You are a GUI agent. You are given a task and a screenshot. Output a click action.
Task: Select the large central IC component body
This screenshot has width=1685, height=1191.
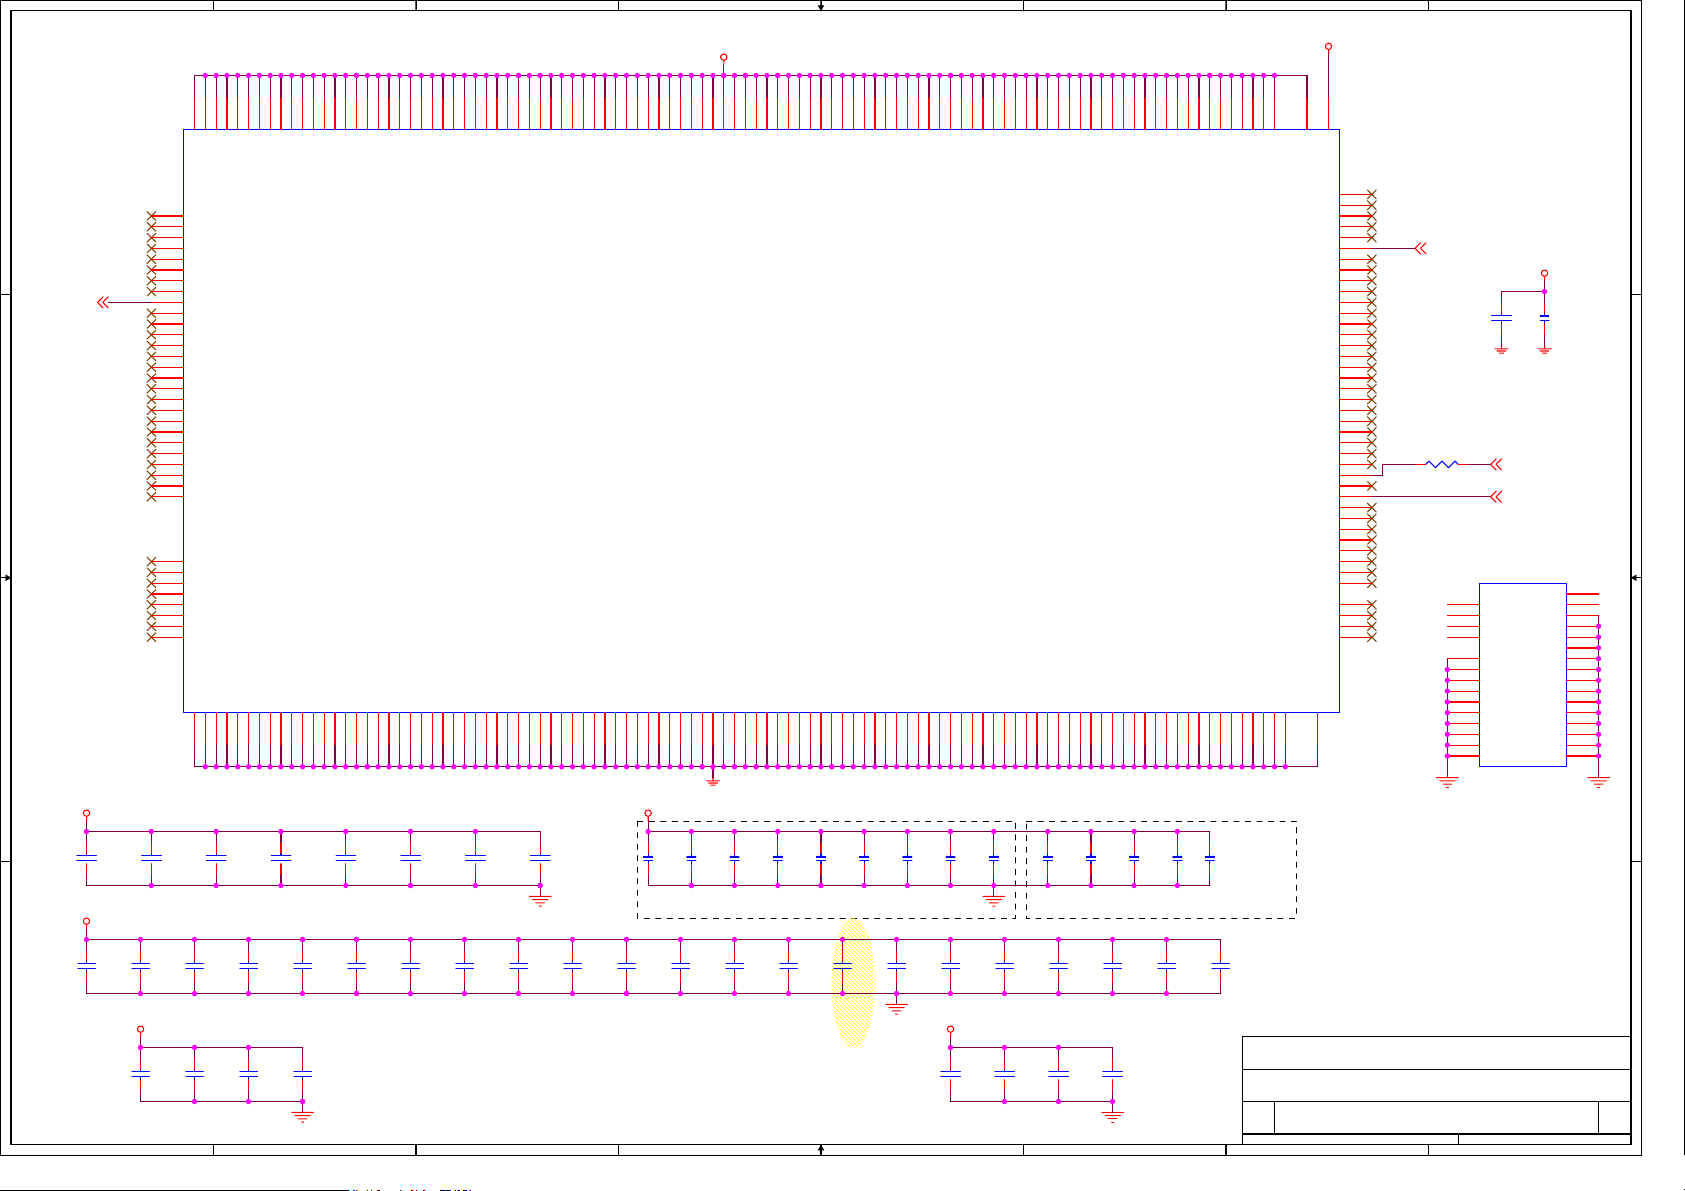pyautogui.click(x=761, y=421)
